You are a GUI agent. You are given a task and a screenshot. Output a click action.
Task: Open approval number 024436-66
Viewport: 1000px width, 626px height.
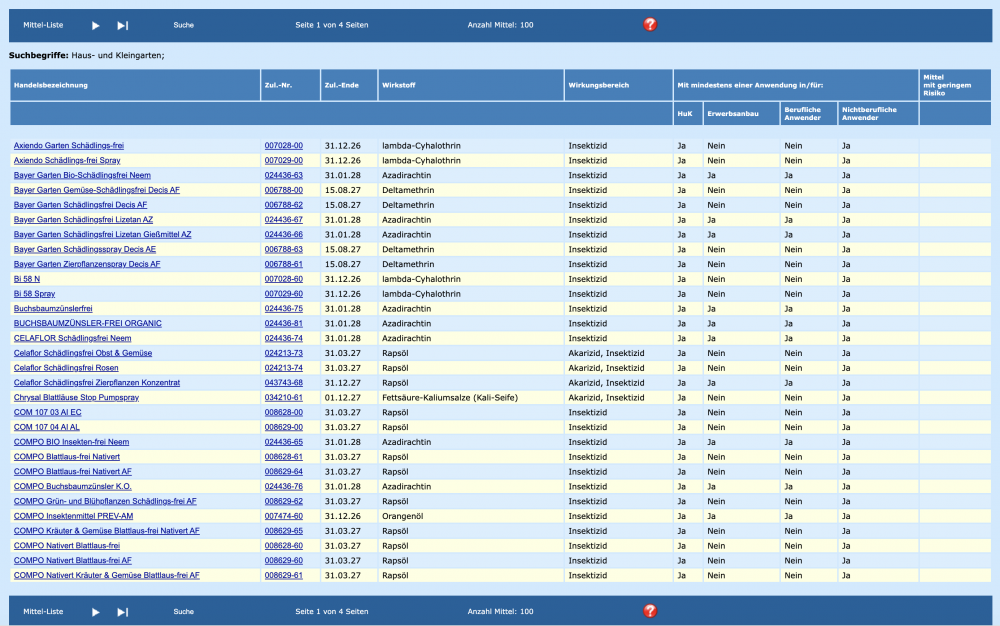(284, 235)
